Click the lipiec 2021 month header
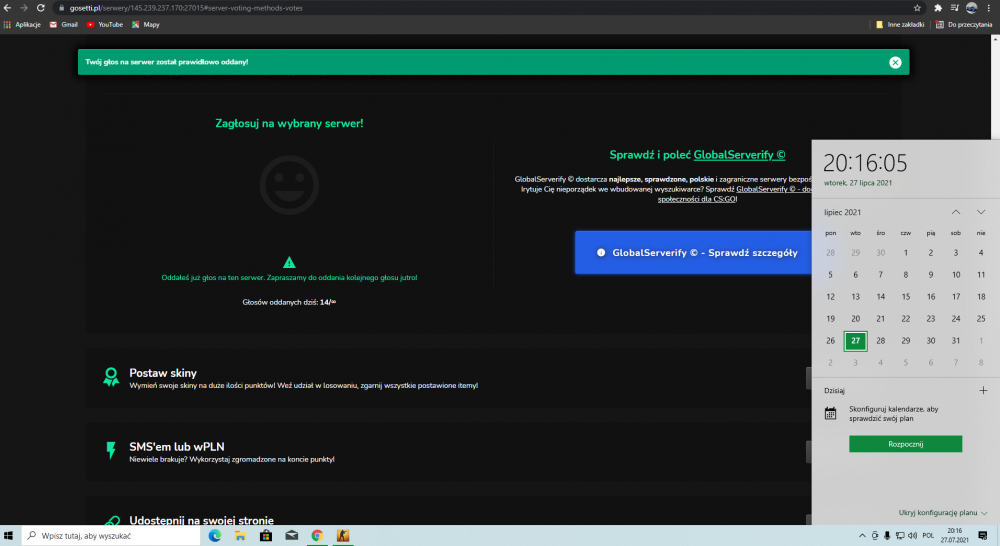The width and height of the screenshot is (1000, 546). pyautogui.click(x=842, y=212)
